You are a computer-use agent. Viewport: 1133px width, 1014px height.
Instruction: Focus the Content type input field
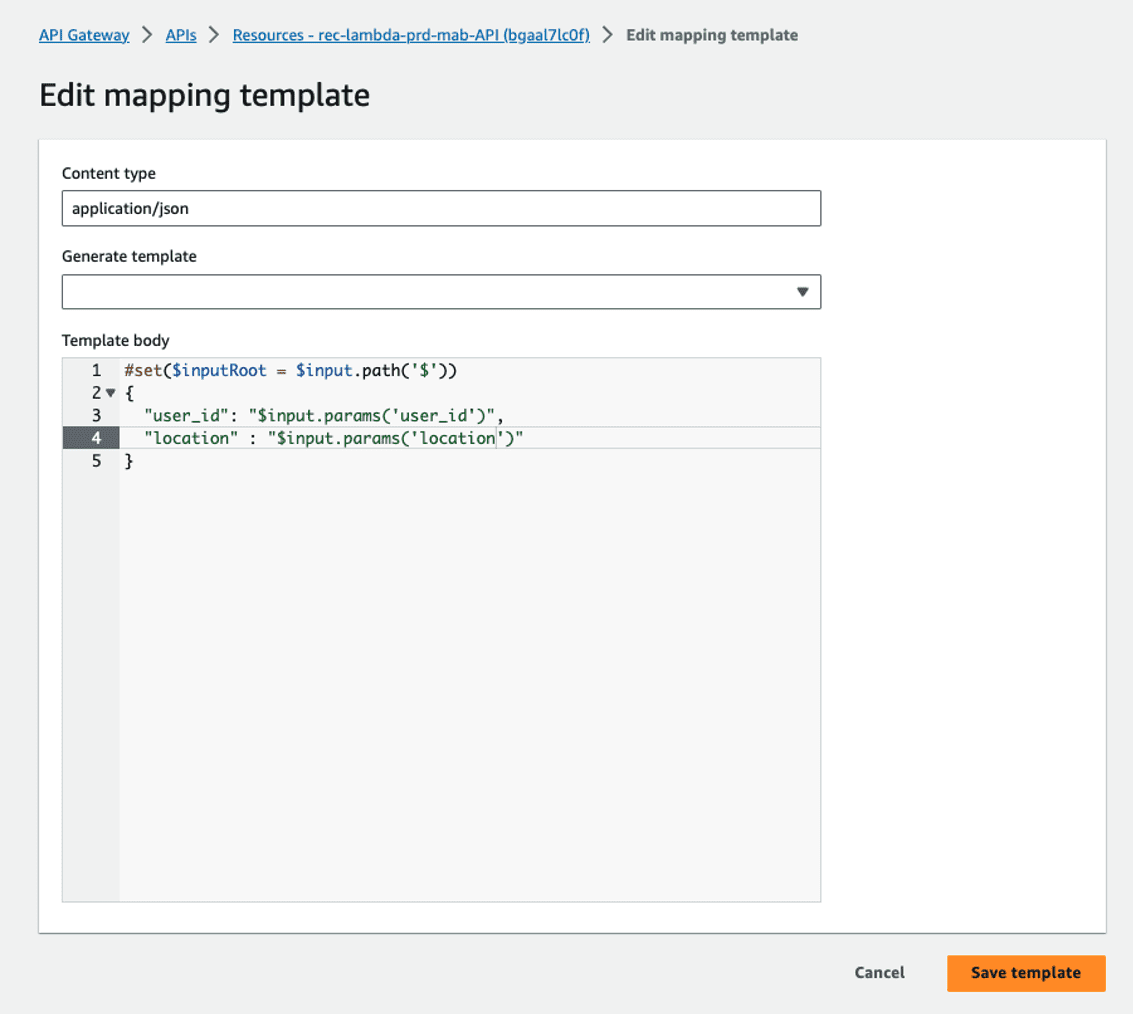click(440, 209)
